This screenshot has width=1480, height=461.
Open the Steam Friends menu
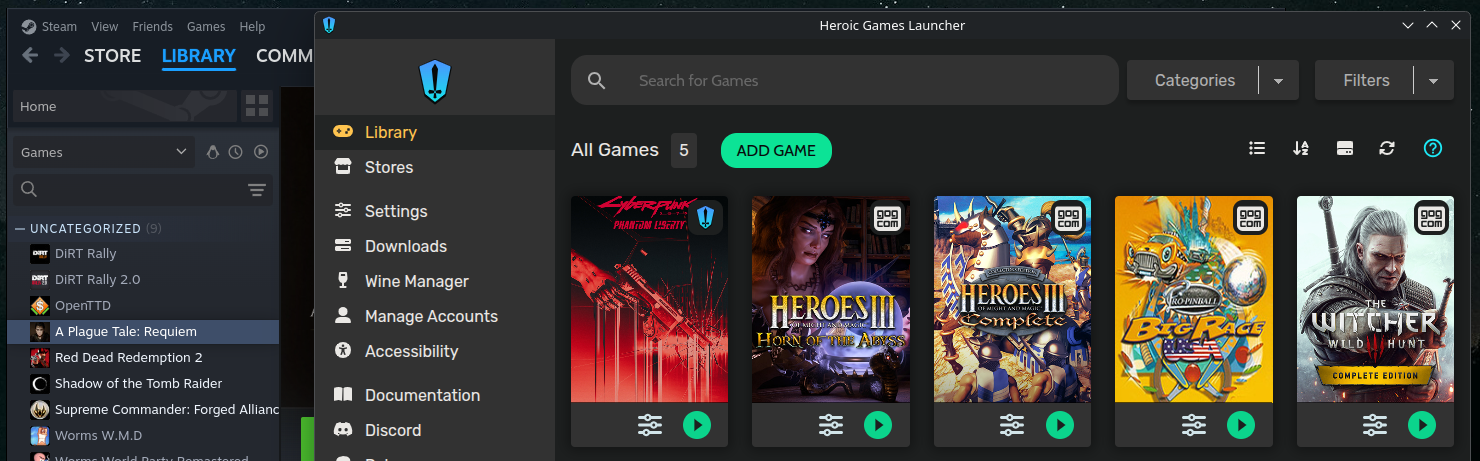click(152, 26)
